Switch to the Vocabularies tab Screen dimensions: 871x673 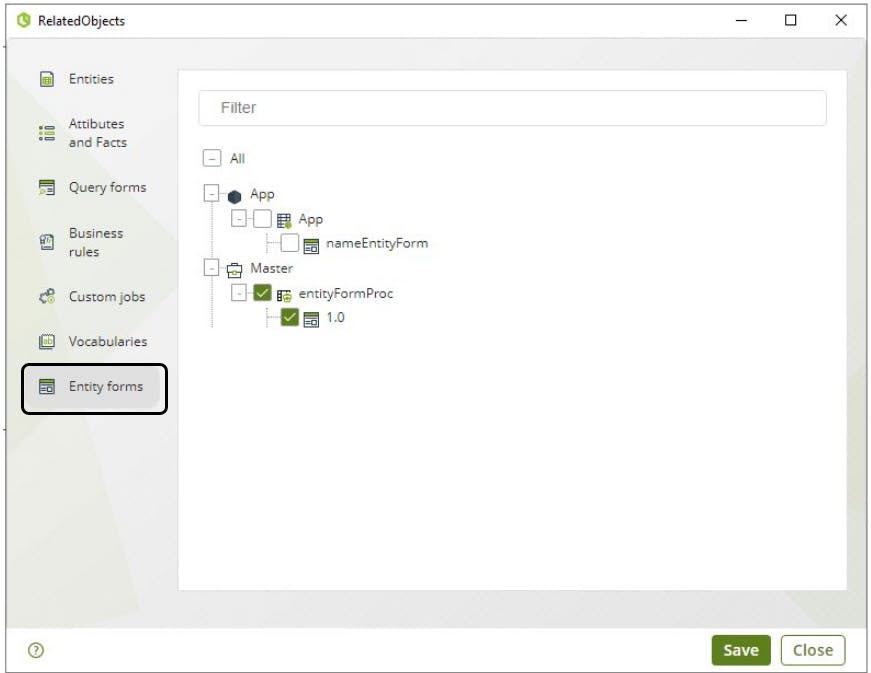pyautogui.click(x=107, y=342)
